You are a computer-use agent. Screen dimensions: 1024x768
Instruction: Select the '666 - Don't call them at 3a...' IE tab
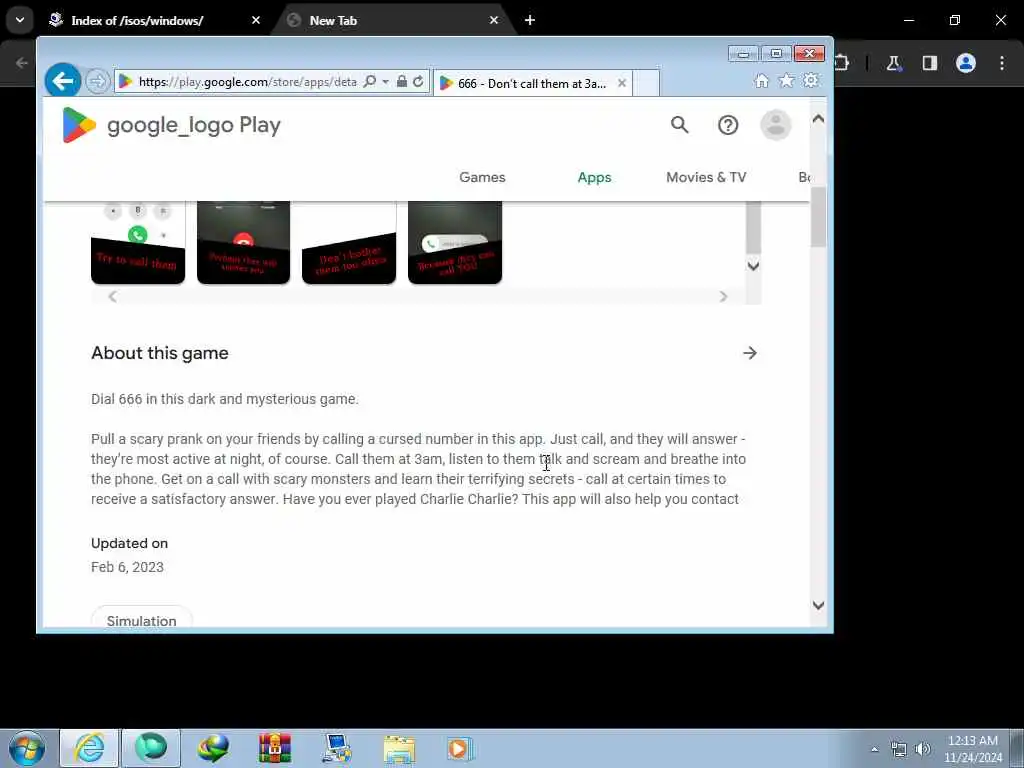(x=532, y=83)
